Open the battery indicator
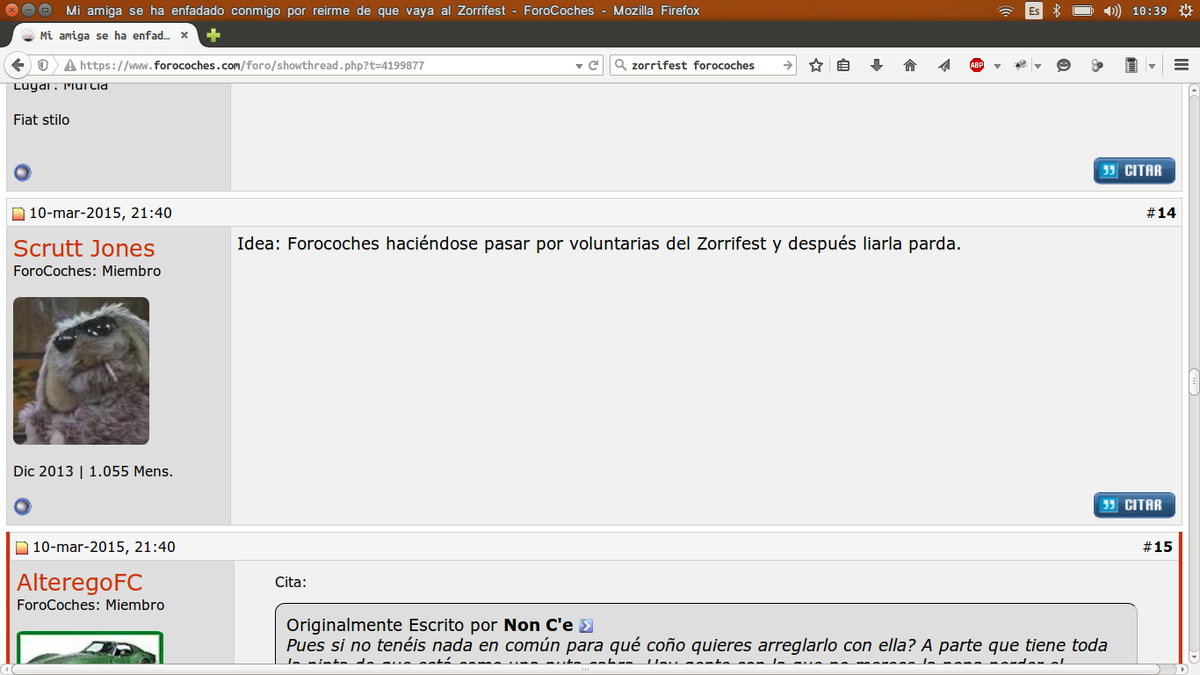1200x675 pixels. click(1083, 11)
